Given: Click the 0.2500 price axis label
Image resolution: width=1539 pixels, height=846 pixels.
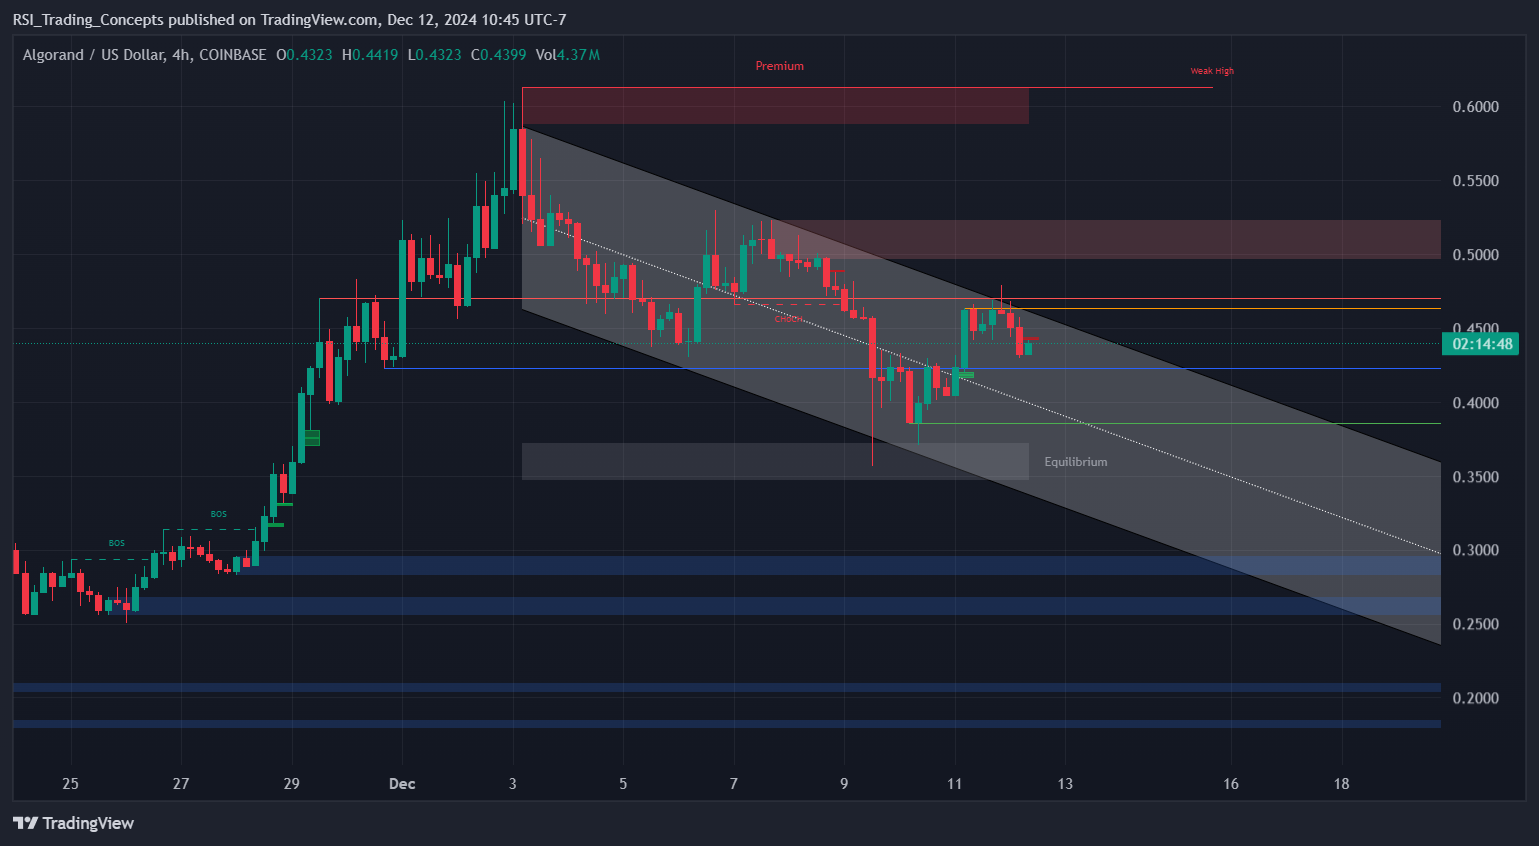Looking at the screenshot, I should pos(1476,624).
